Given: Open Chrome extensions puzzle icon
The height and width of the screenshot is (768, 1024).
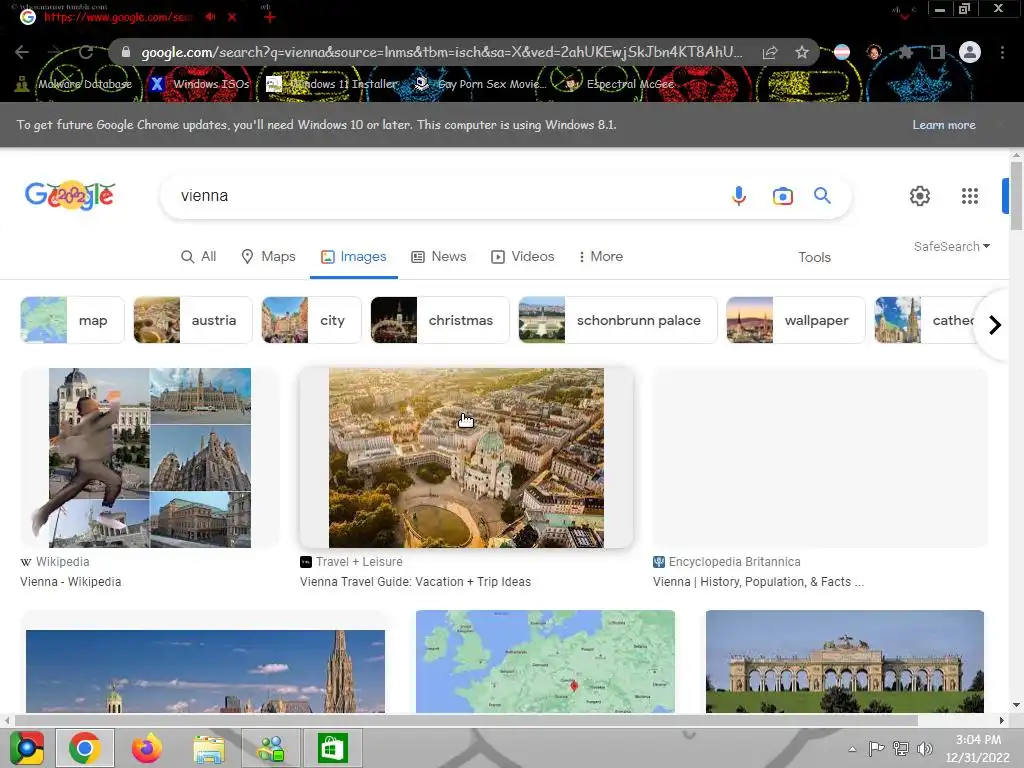Looking at the screenshot, I should tap(905, 52).
